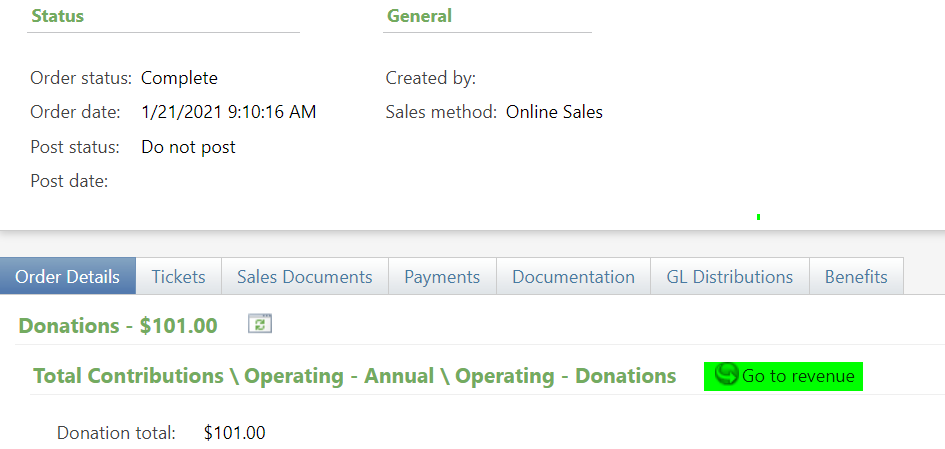Viewport: 945px width, 449px height.
Task: Click the Status section header
Action: (57, 16)
